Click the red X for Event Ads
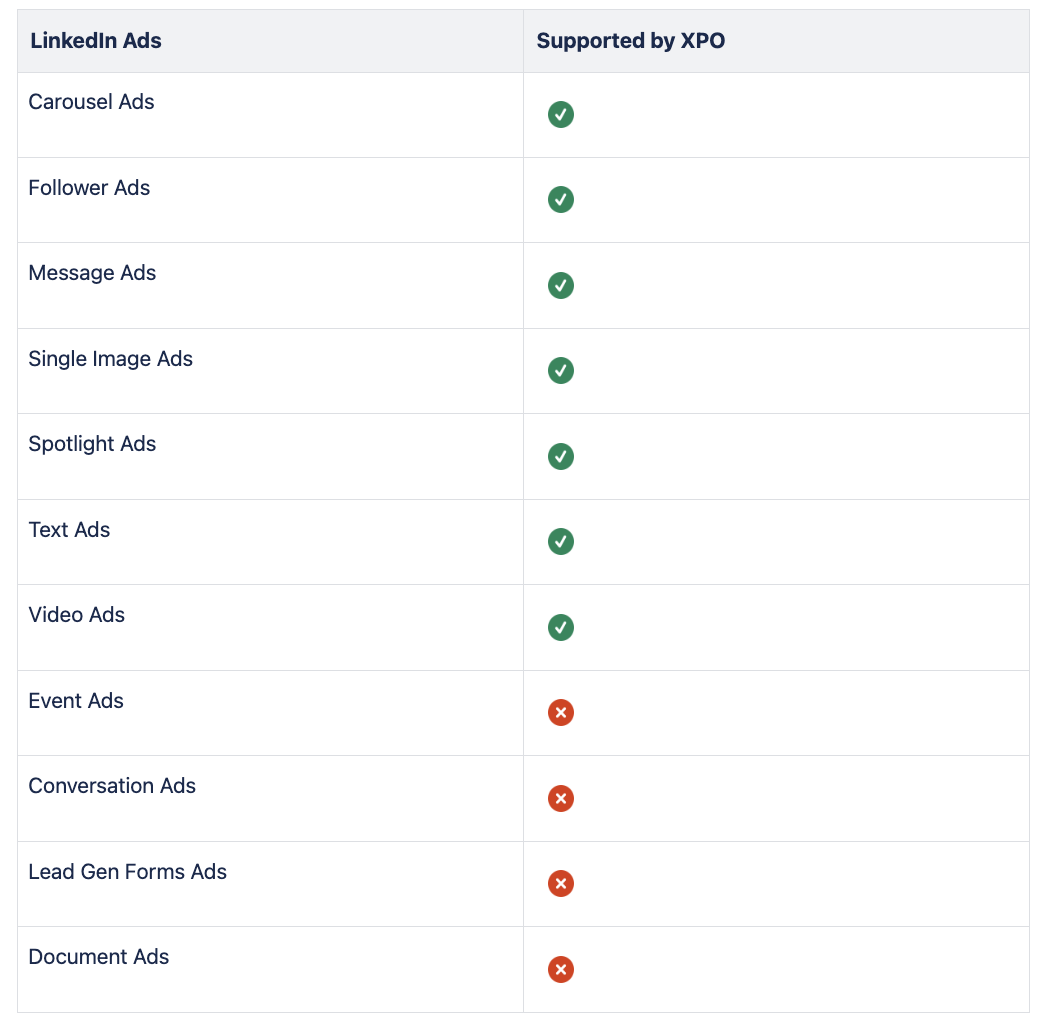This screenshot has width=1040, height=1032. click(x=561, y=713)
